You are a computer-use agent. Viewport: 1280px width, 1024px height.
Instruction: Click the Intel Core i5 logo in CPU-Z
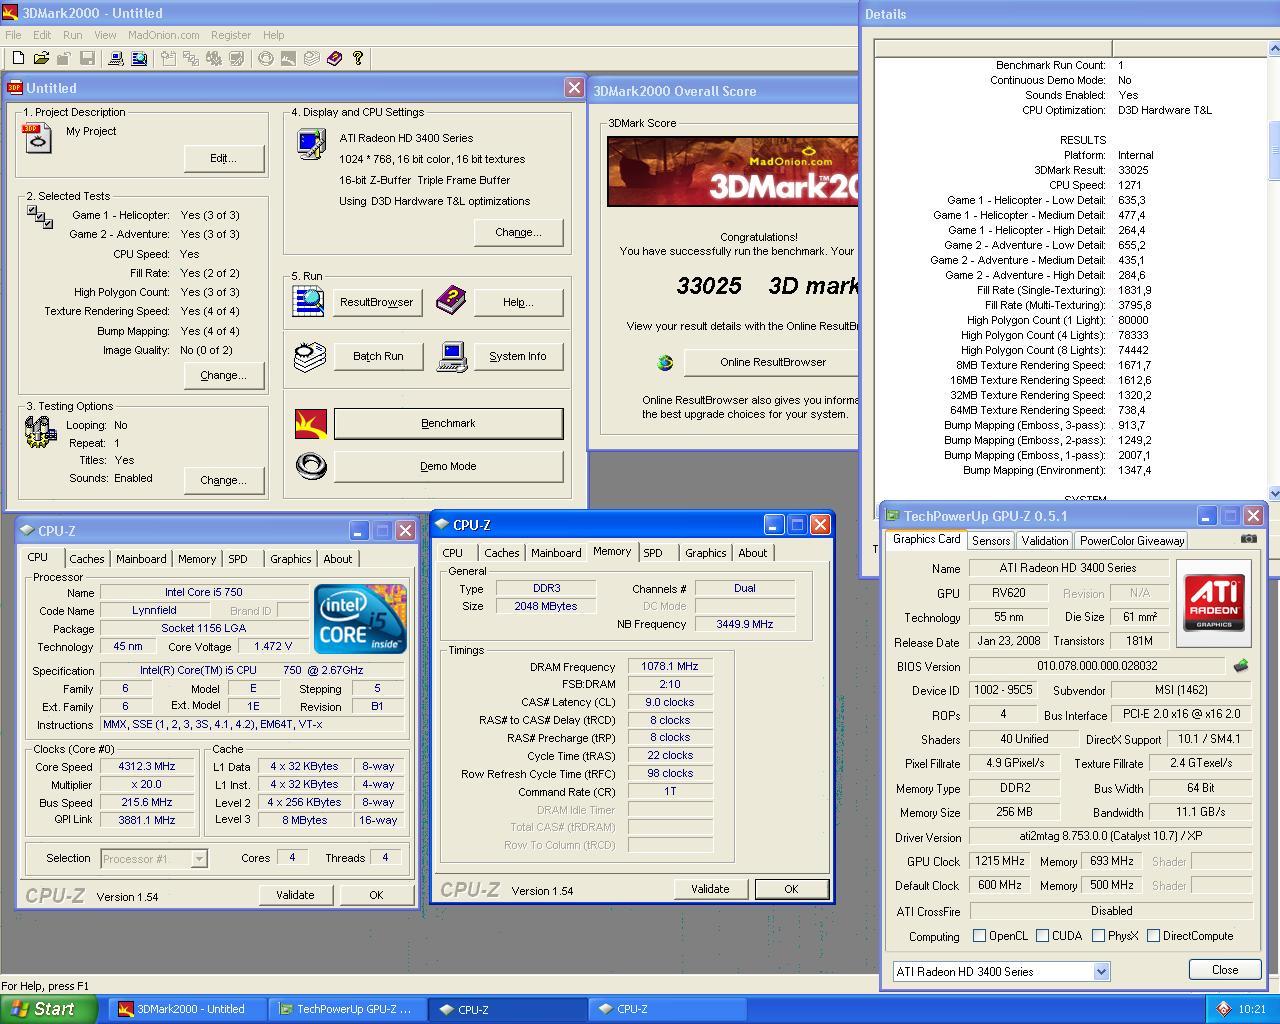(x=360, y=619)
